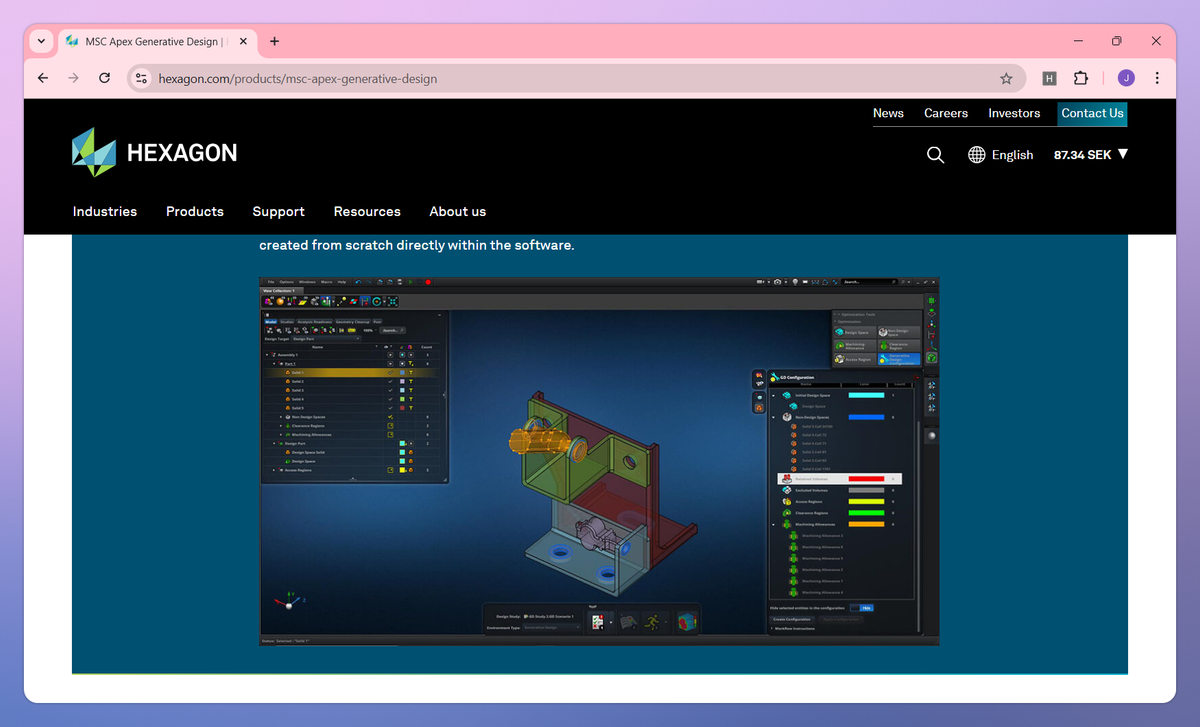Open the tab search chevron

pyautogui.click(x=41, y=41)
